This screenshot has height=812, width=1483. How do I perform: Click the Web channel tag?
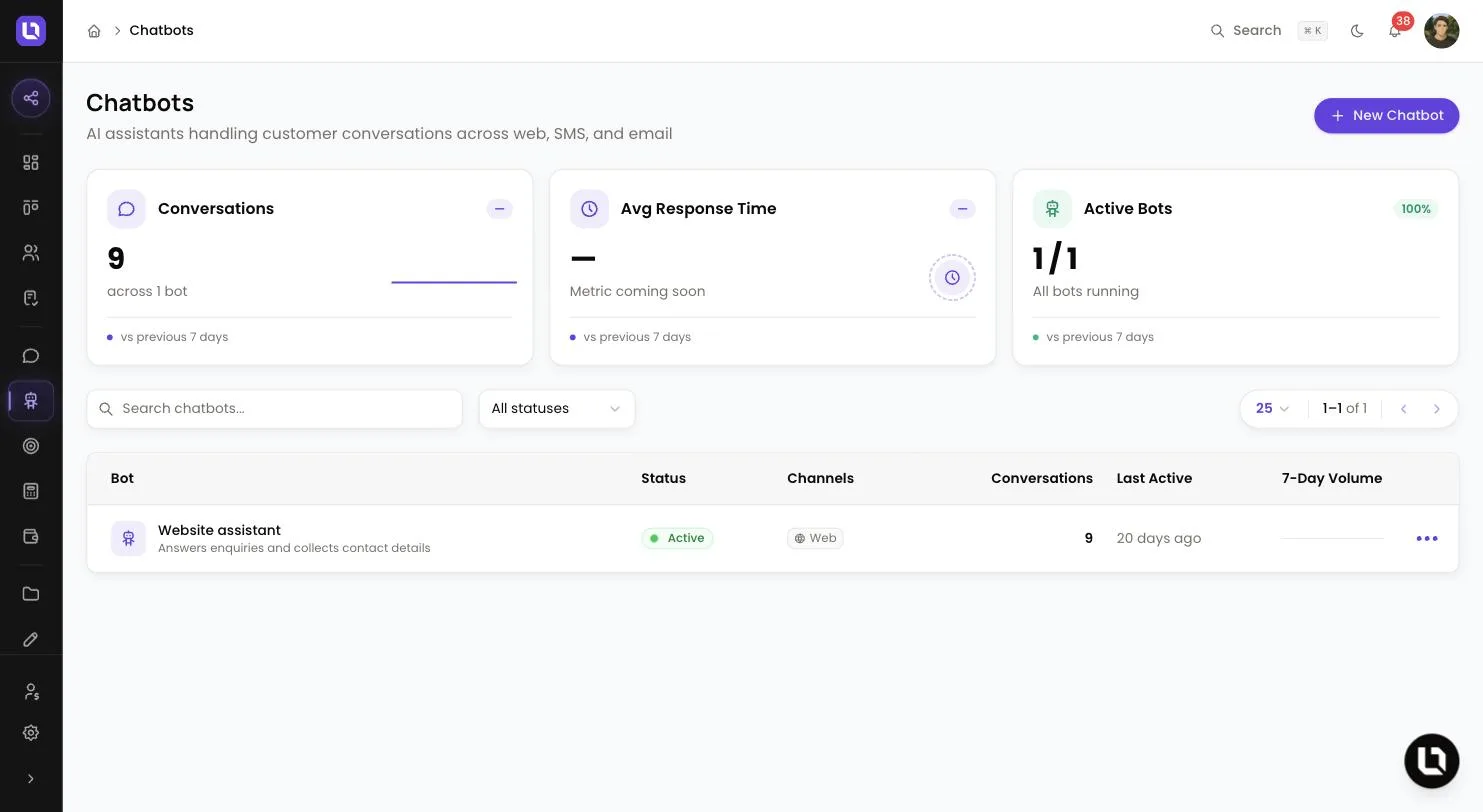(815, 538)
